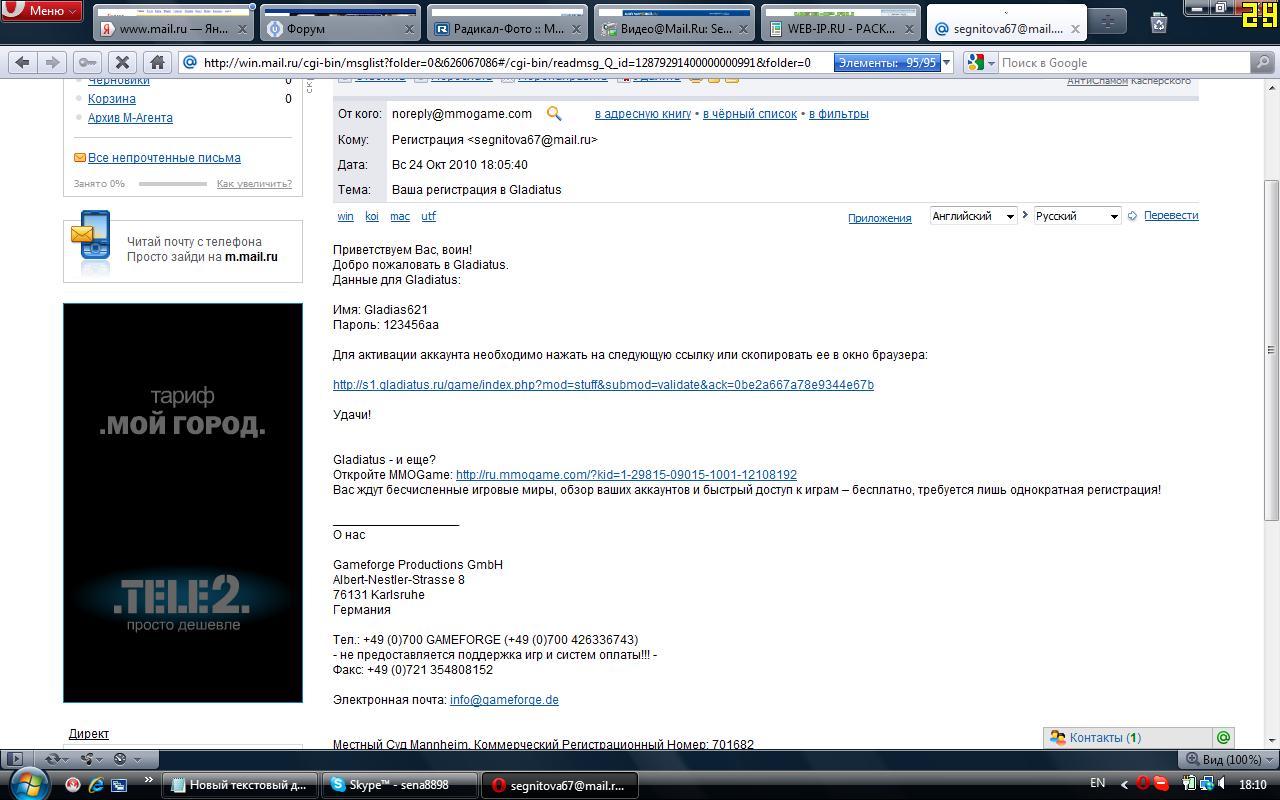Switch to the Радикал-Фото tab
Viewport: 1280px width, 800px height.
tap(508, 21)
